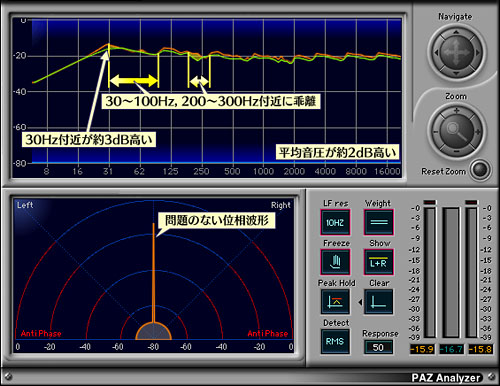The width and height of the screenshot is (500, 386).
Task: Click the Navigate pad down arrow
Action: (x=456, y=73)
